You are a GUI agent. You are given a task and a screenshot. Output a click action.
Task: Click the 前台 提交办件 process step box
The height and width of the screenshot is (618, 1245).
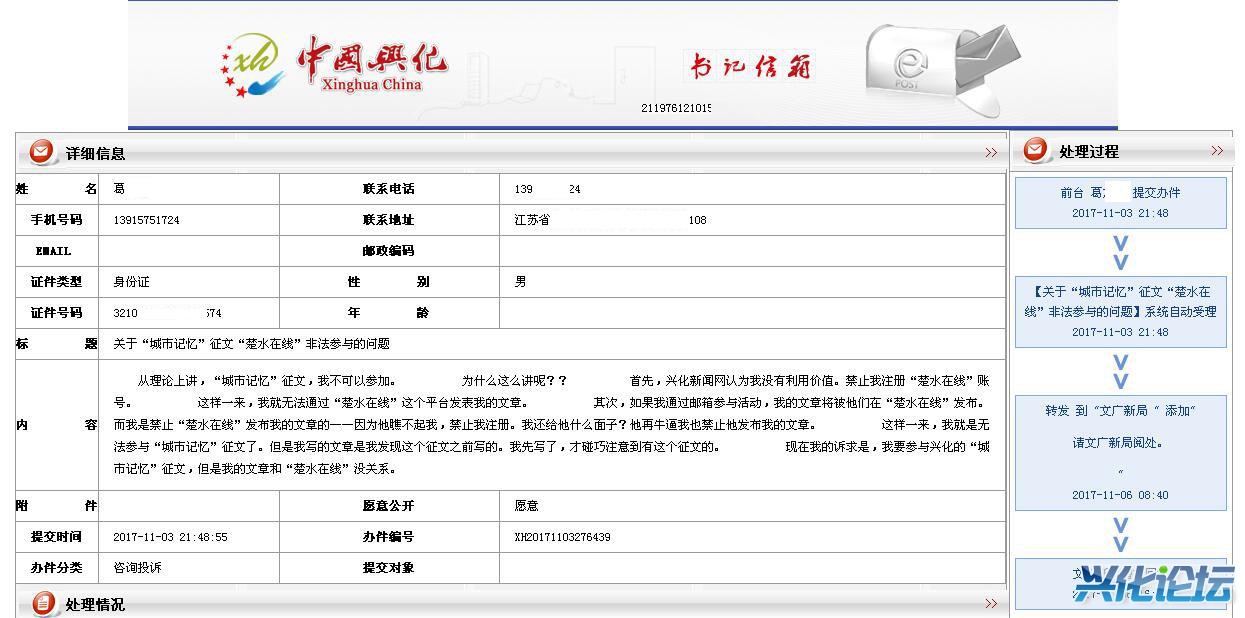[x=1120, y=203]
